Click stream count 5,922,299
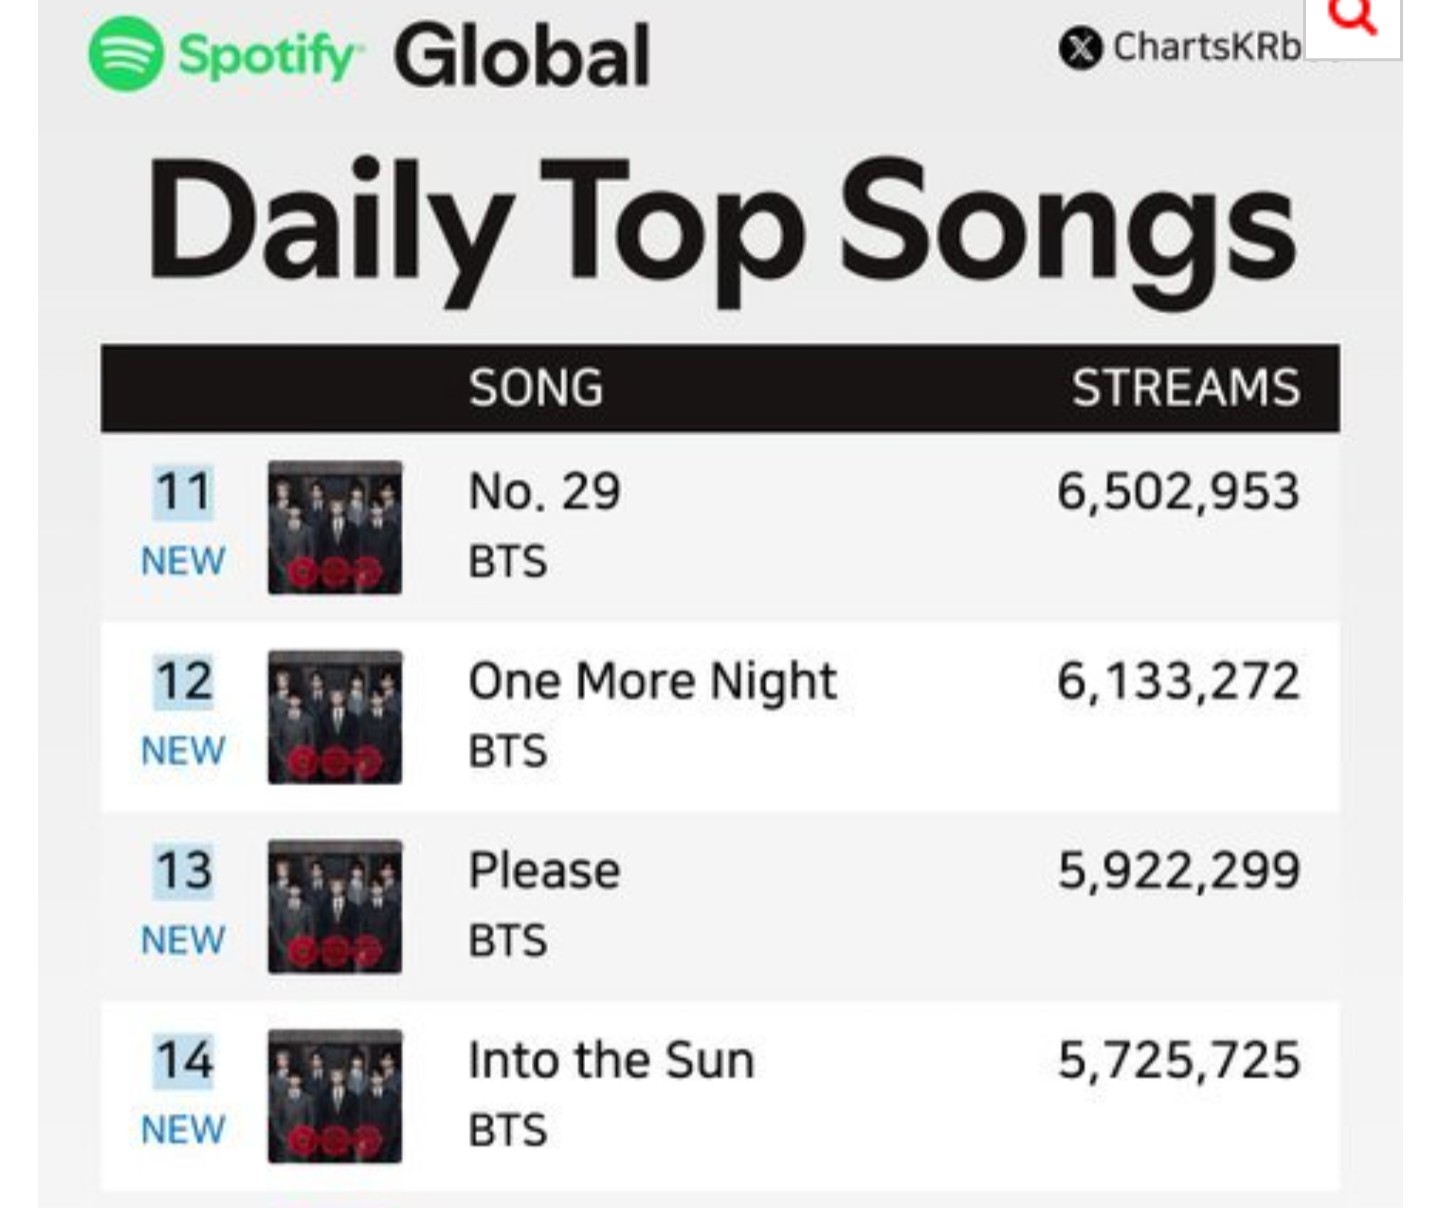The height and width of the screenshot is (1208, 1440). point(1178,871)
